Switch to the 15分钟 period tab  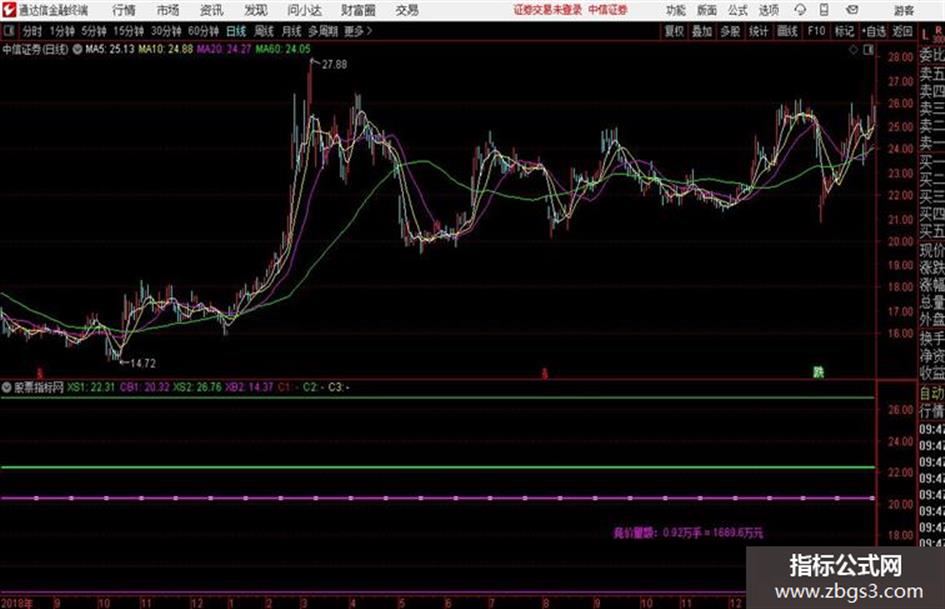[128, 31]
